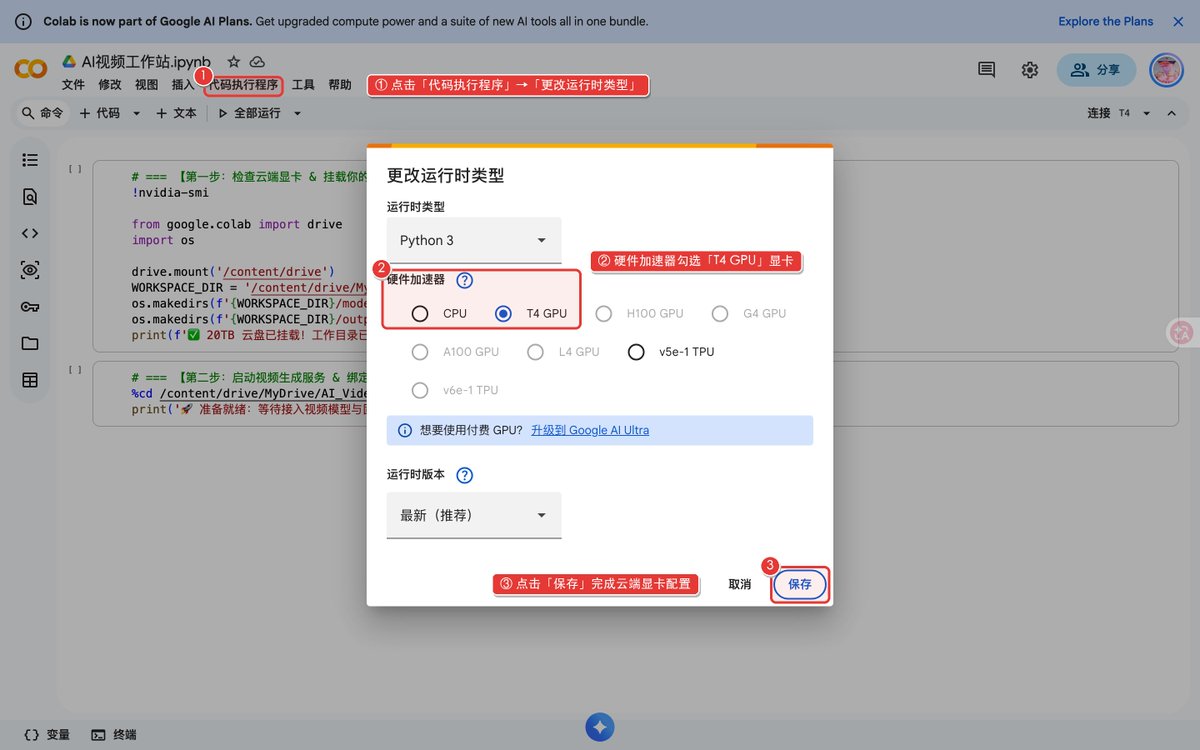This screenshot has width=1200, height=750.
Task: Expand the 连接 T4 connection dropdown arrow
Action: pyautogui.click(x=1146, y=114)
